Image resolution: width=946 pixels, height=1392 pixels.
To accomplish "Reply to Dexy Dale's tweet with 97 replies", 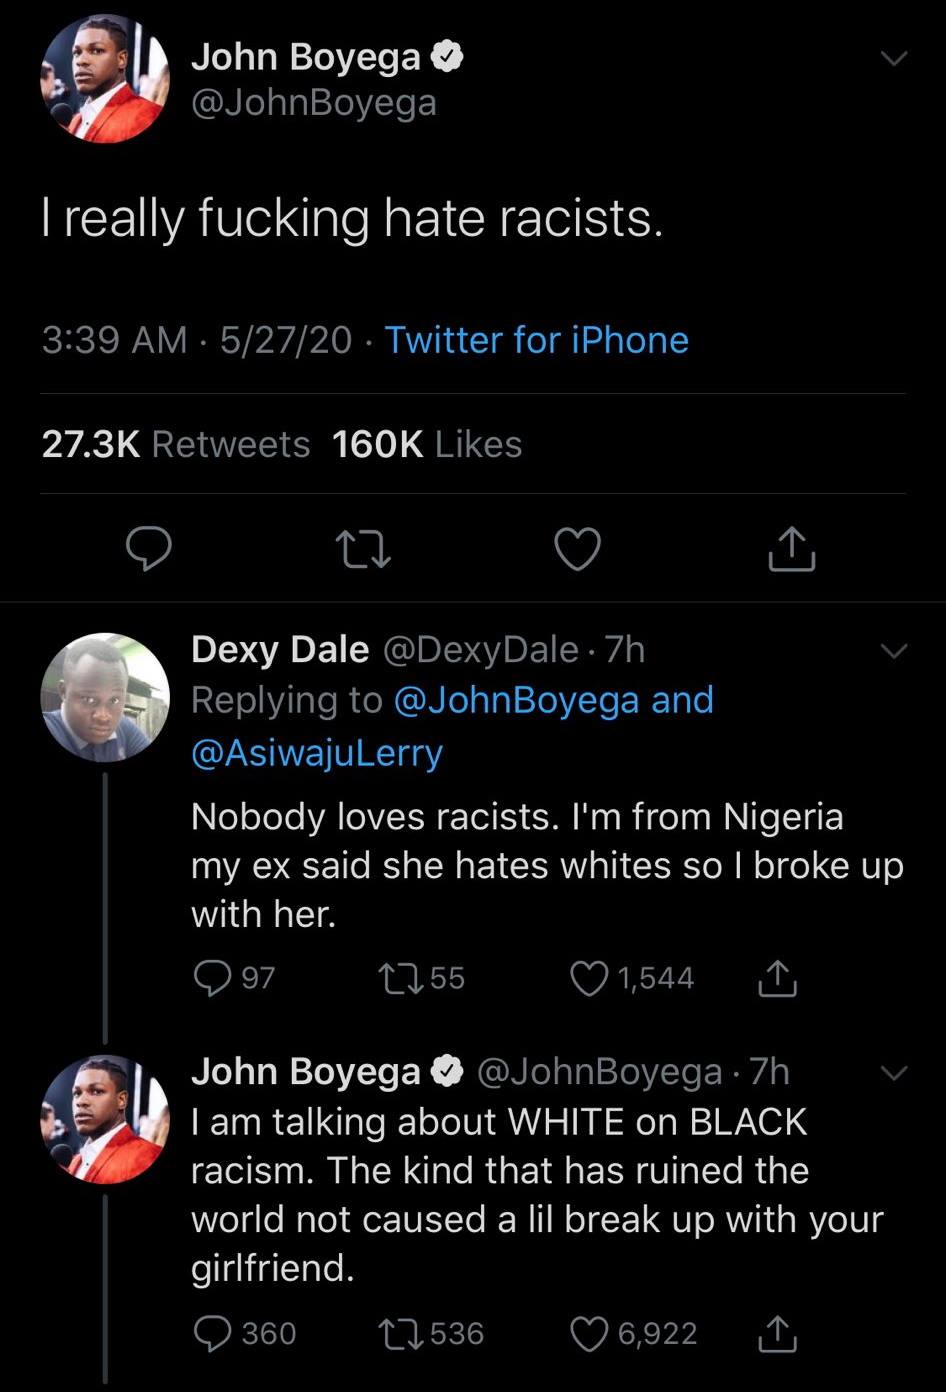I will coord(209,977).
